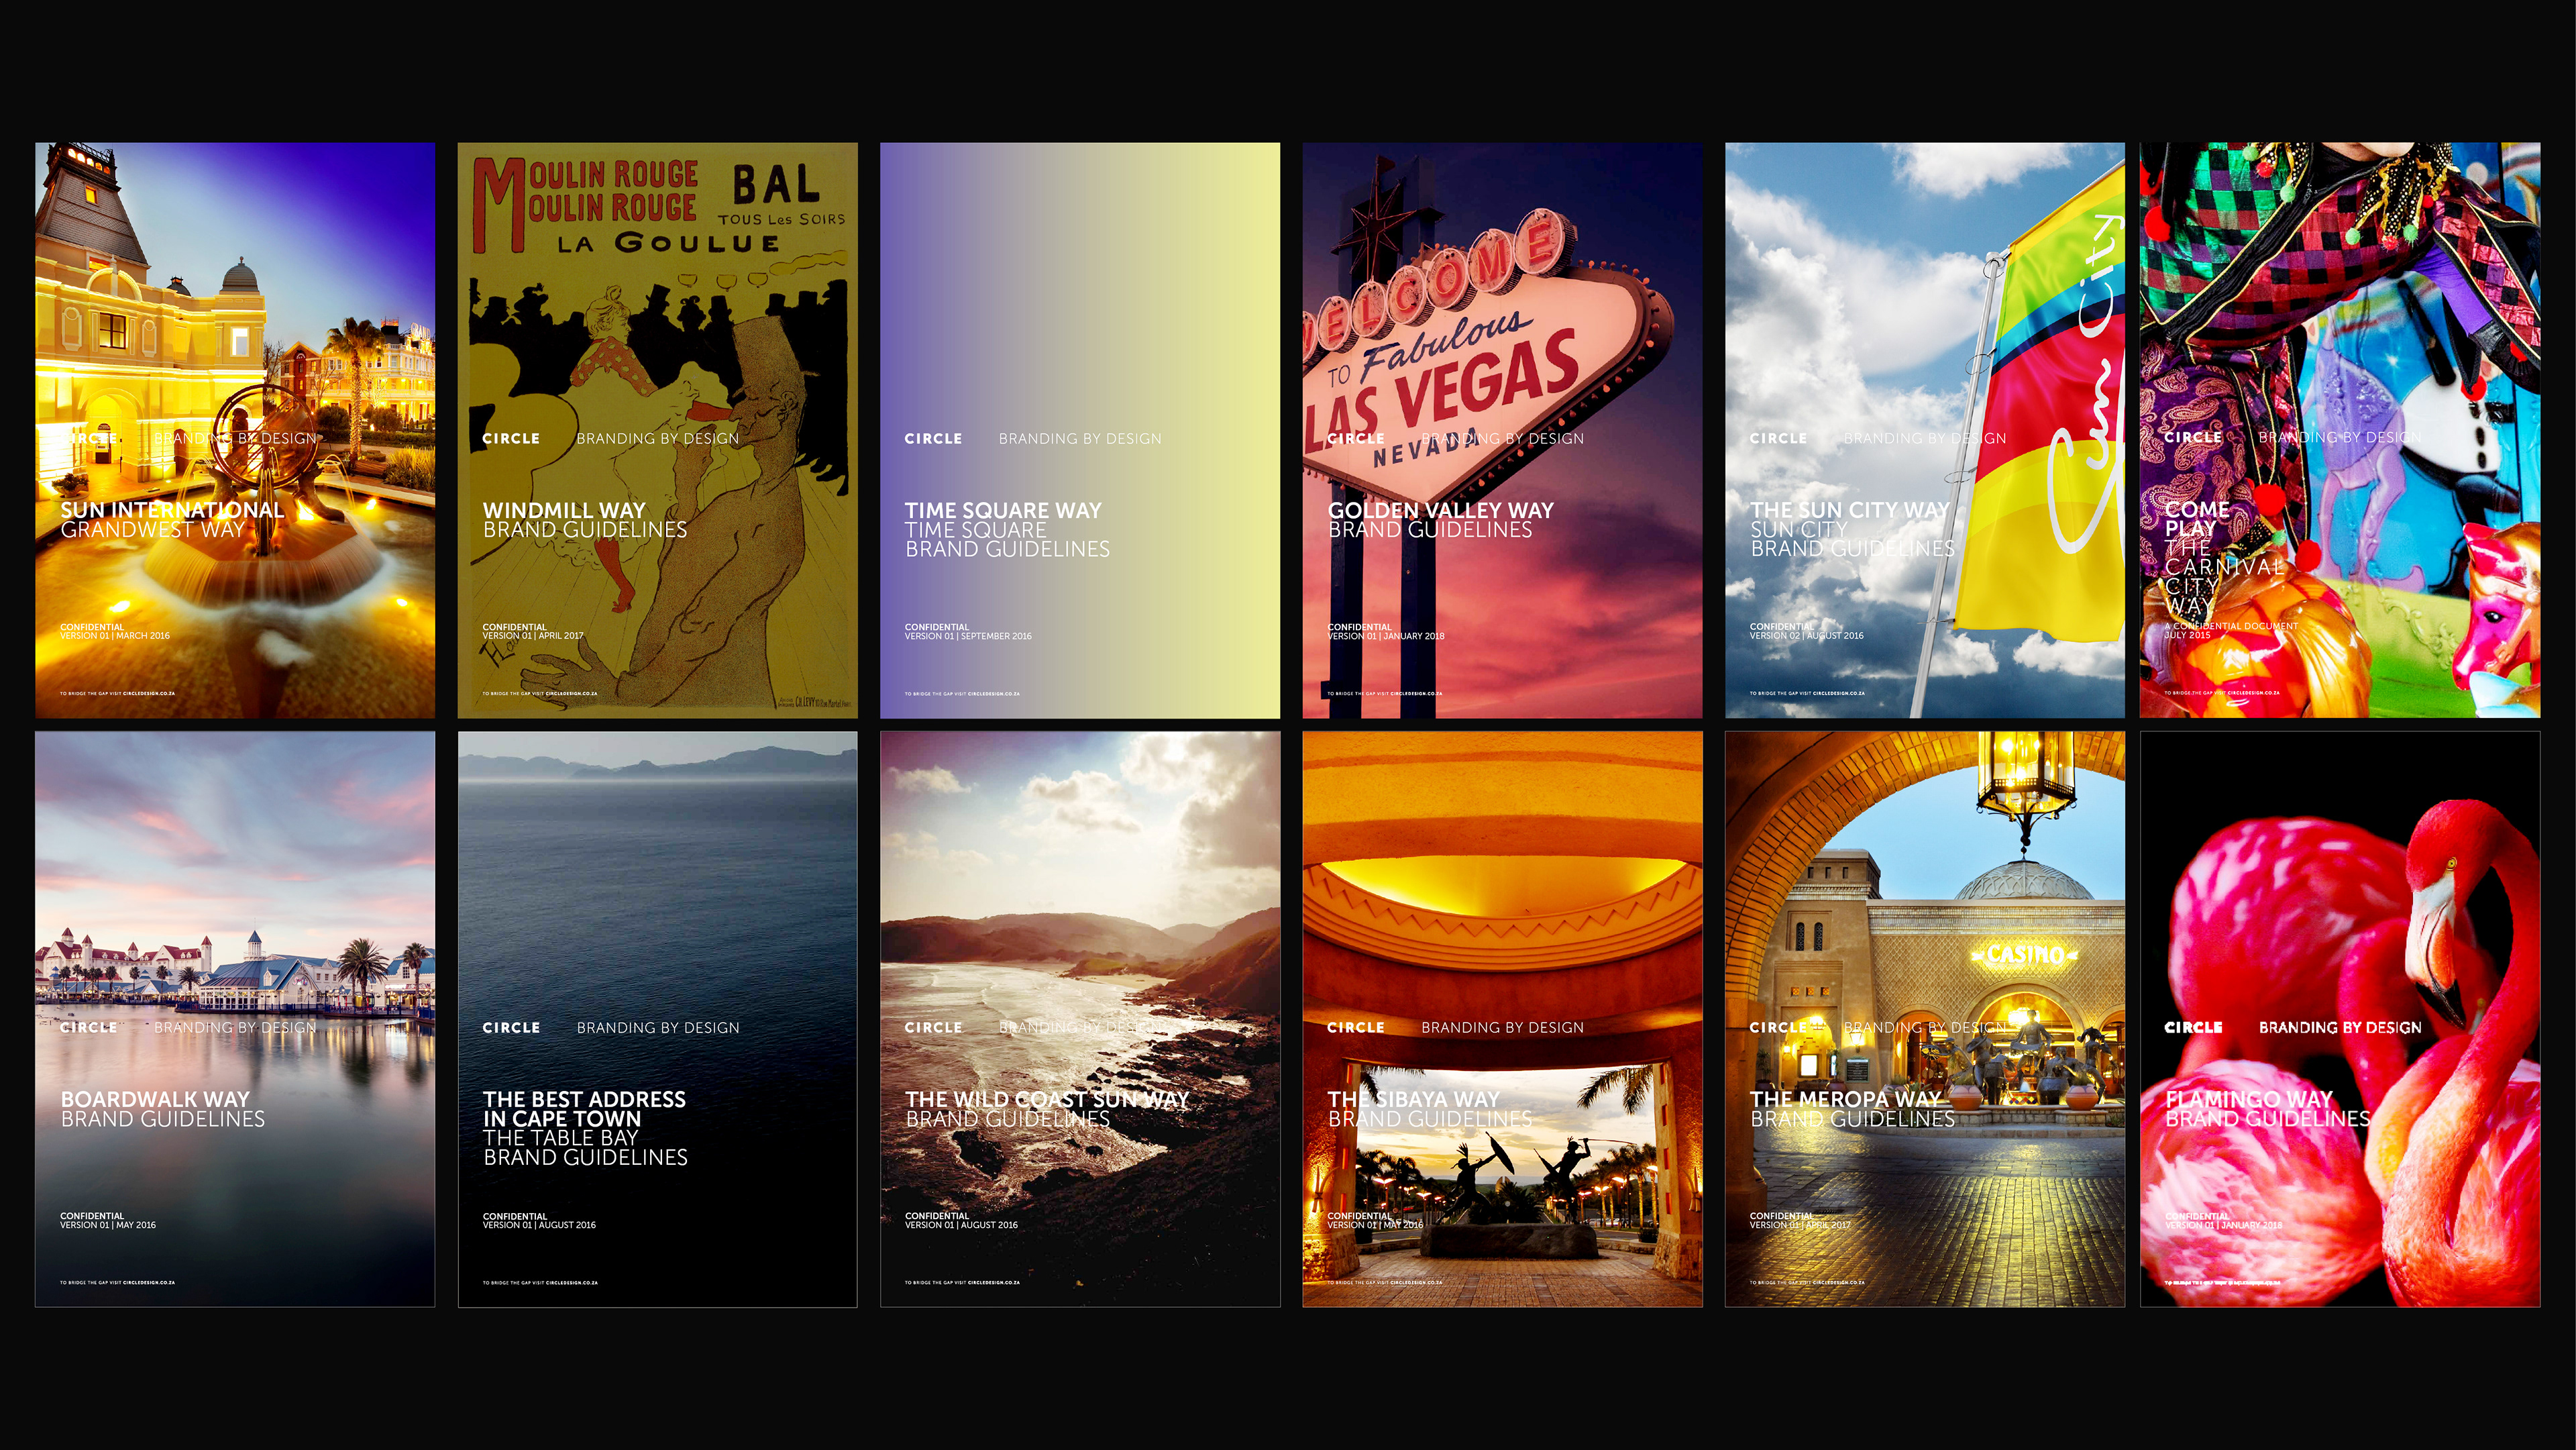Click 'VERSION 02 | AUGUST 2016' text
Image resolution: width=2576 pixels, height=1450 pixels.
(x=1807, y=636)
